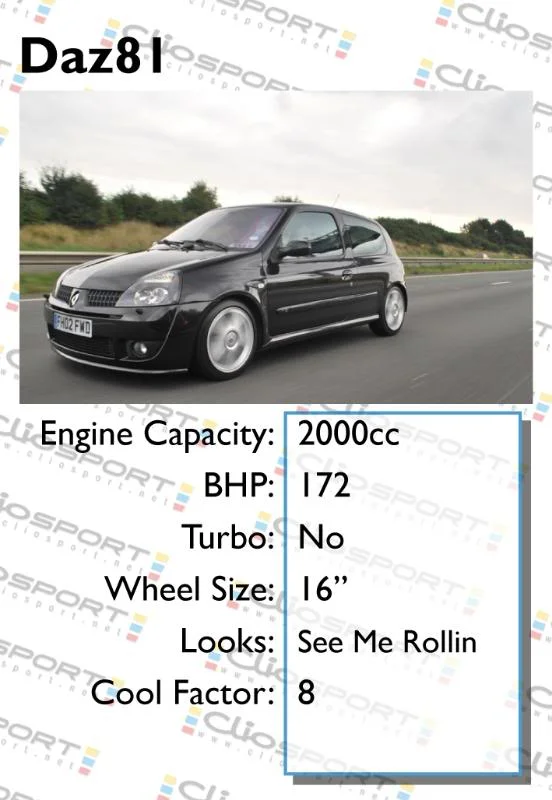
Task: Click the Cool Factor label
Action: point(183,692)
